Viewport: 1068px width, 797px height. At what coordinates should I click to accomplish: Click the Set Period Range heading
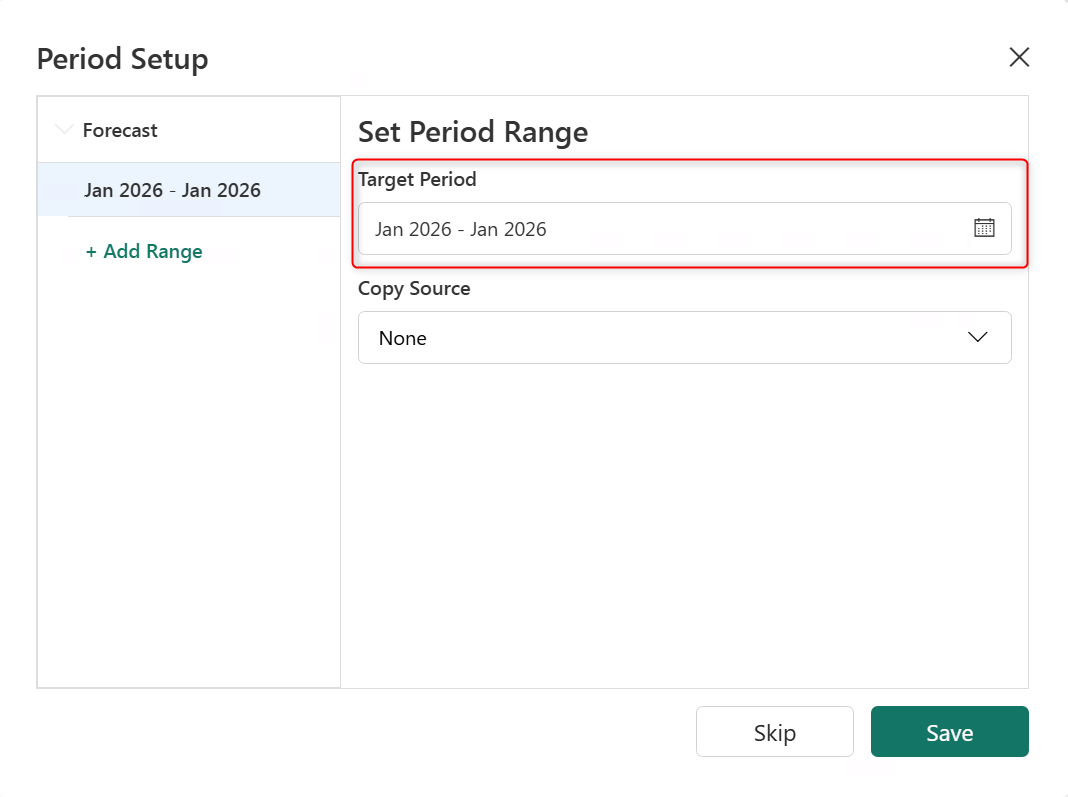pyautogui.click(x=473, y=132)
